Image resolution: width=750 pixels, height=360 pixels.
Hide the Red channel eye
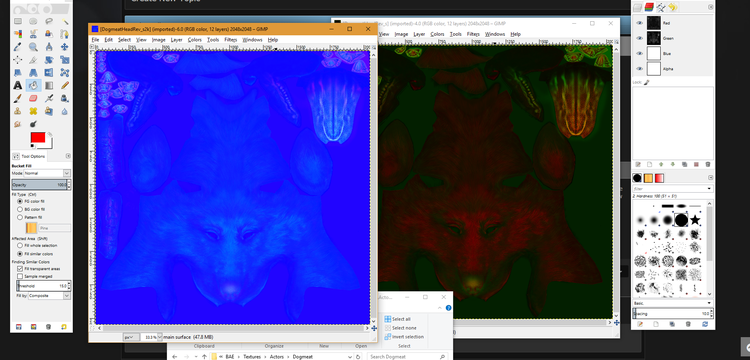tap(639, 22)
